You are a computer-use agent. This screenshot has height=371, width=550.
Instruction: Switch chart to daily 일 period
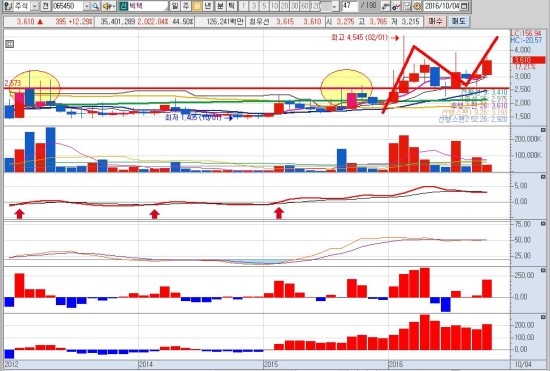pos(175,6)
